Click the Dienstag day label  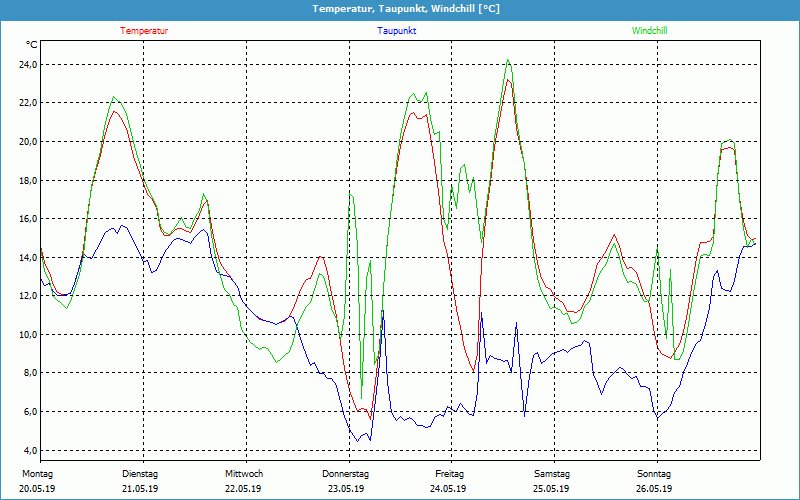(x=140, y=474)
